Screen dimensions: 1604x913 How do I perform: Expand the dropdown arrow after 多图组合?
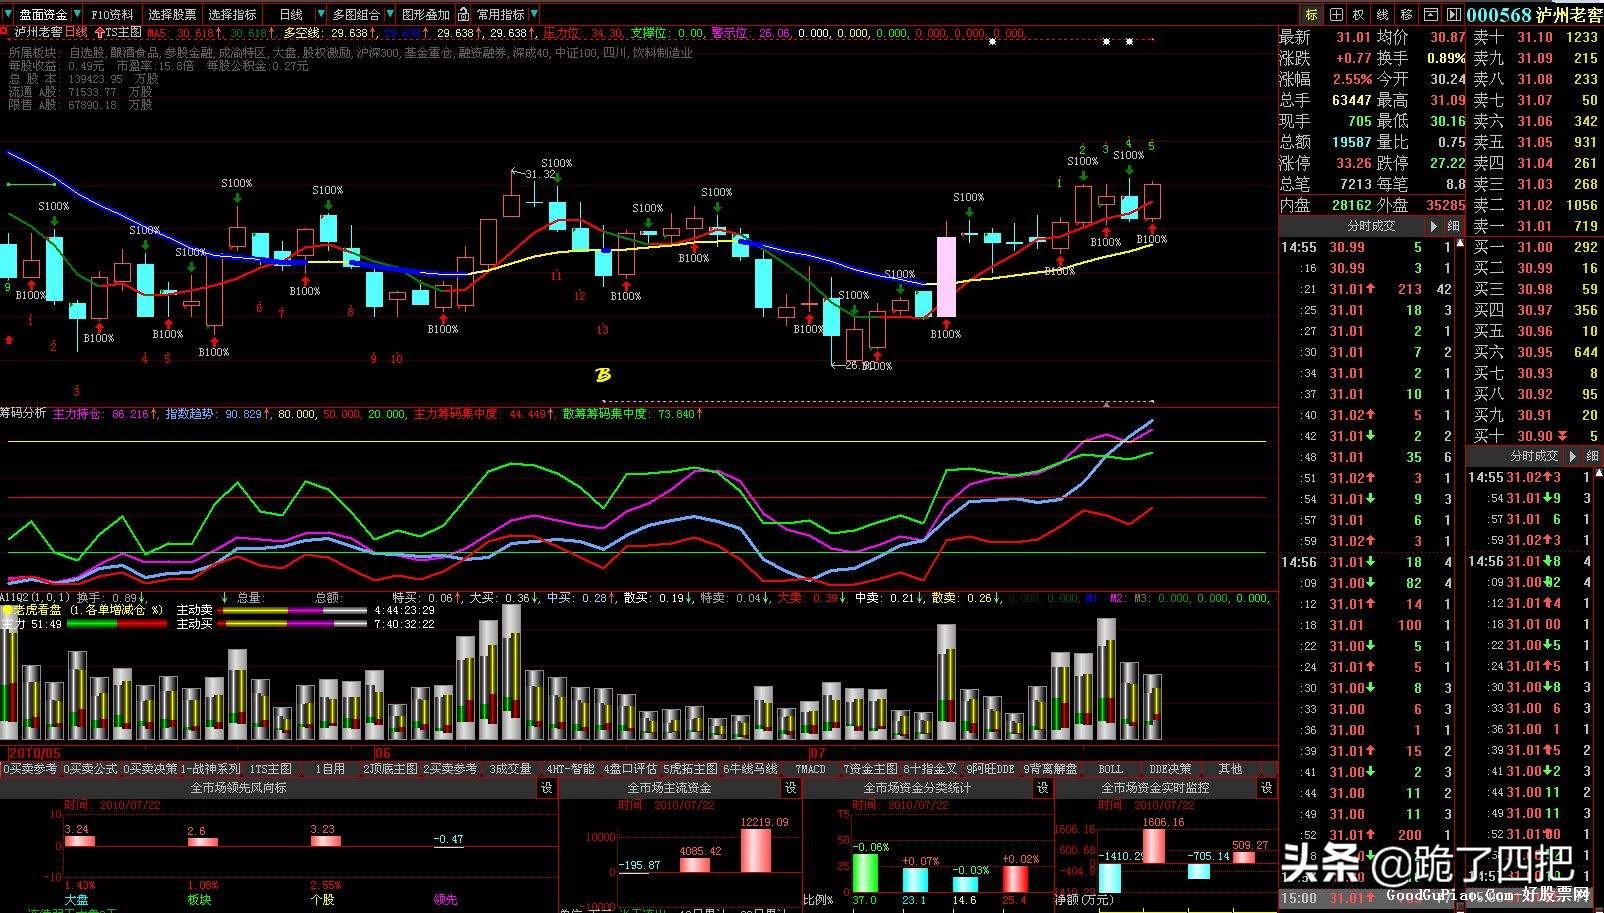coord(389,15)
